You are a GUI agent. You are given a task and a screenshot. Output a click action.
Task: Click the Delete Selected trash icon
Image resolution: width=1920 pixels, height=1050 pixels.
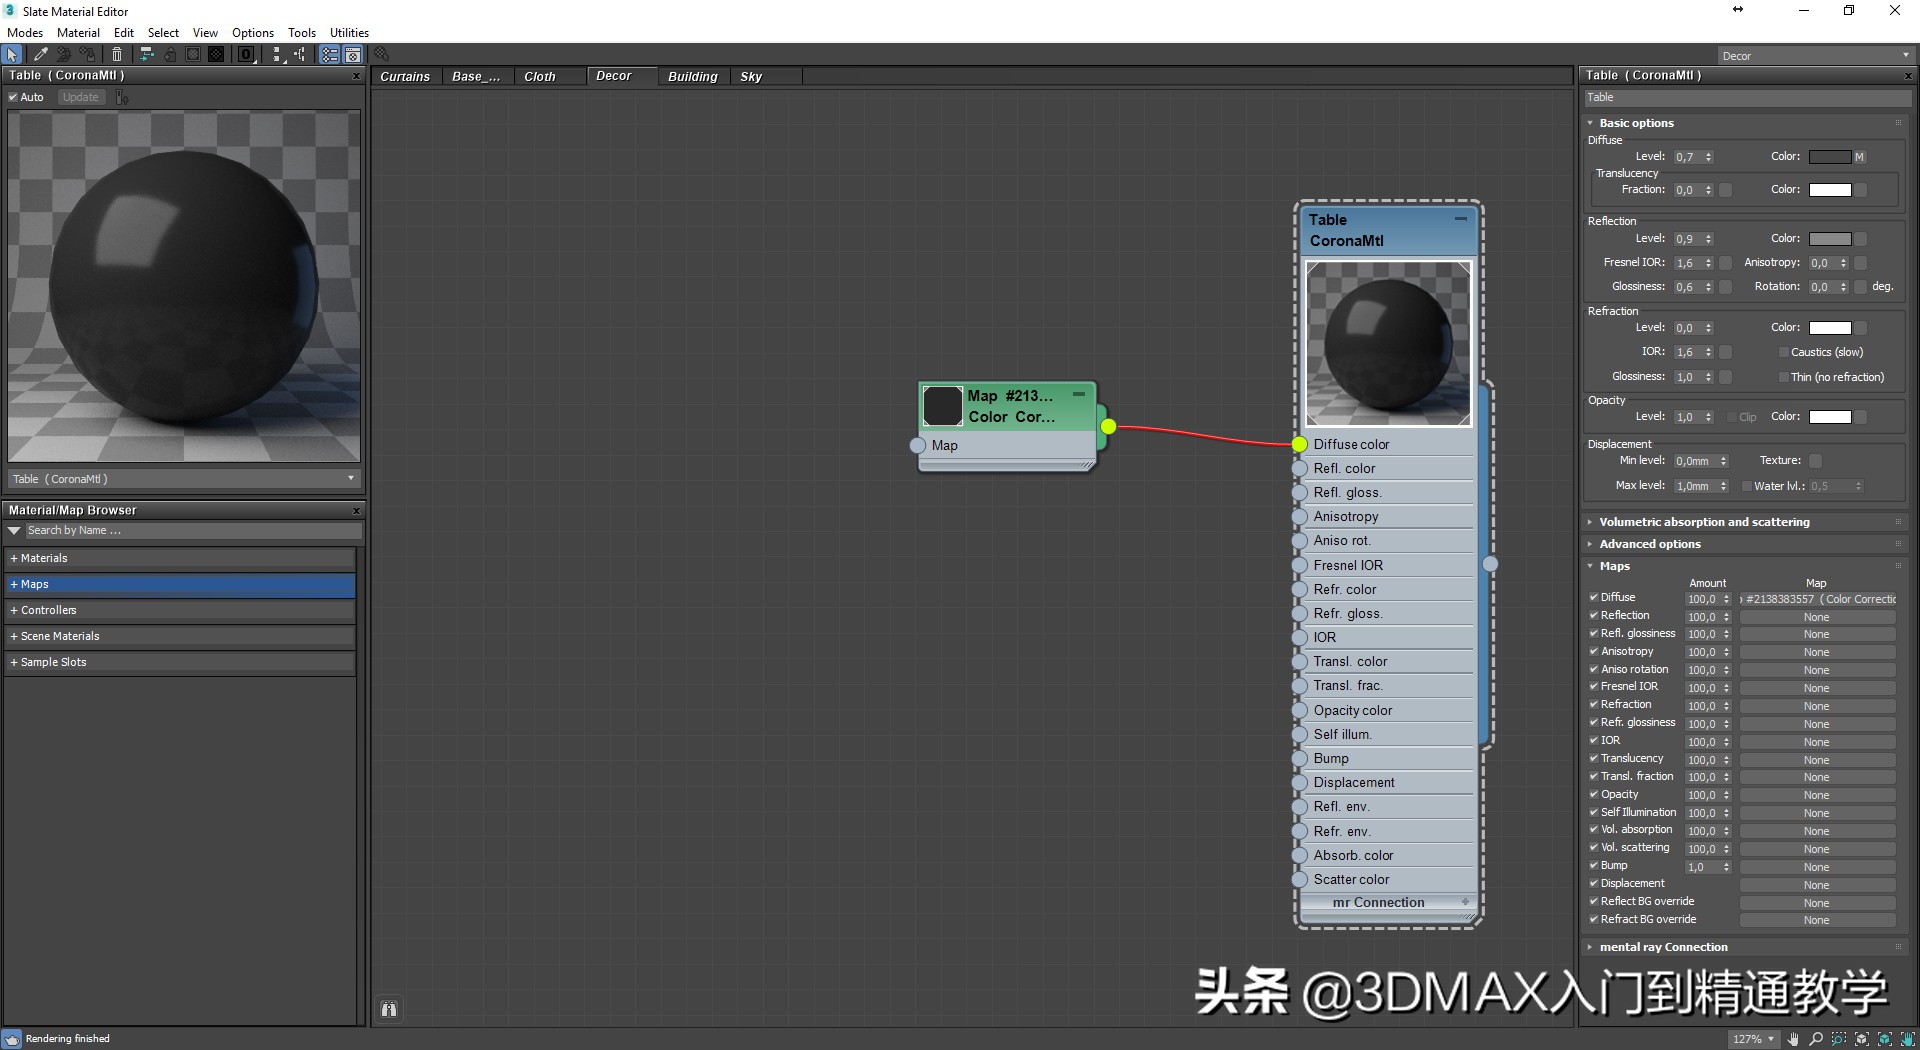tap(117, 55)
